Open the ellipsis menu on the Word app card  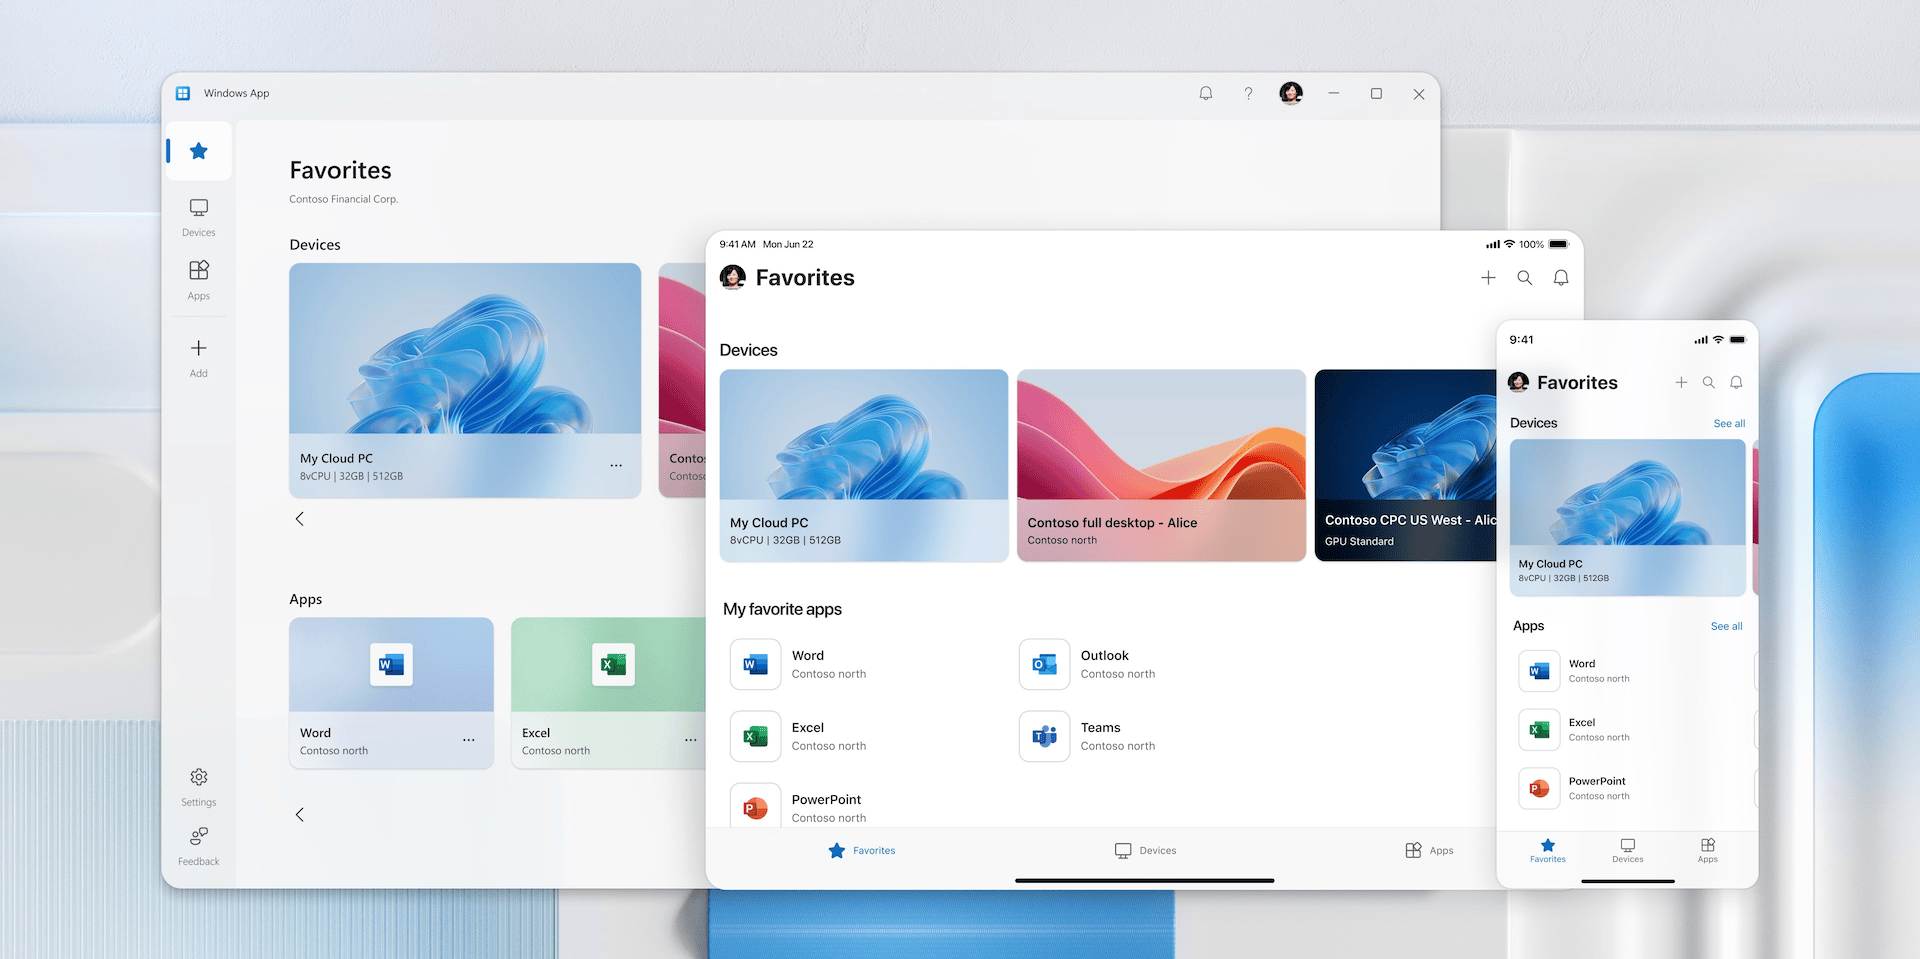tap(468, 740)
